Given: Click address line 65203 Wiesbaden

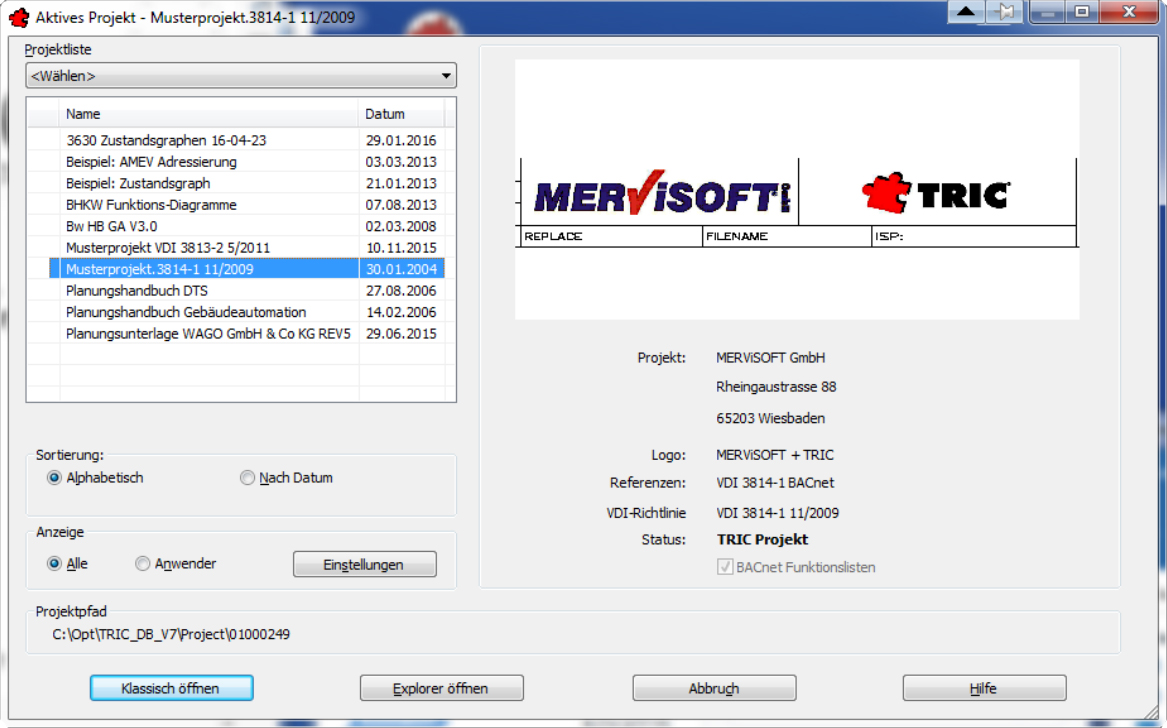Looking at the screenshot, I should coord(770,418).
